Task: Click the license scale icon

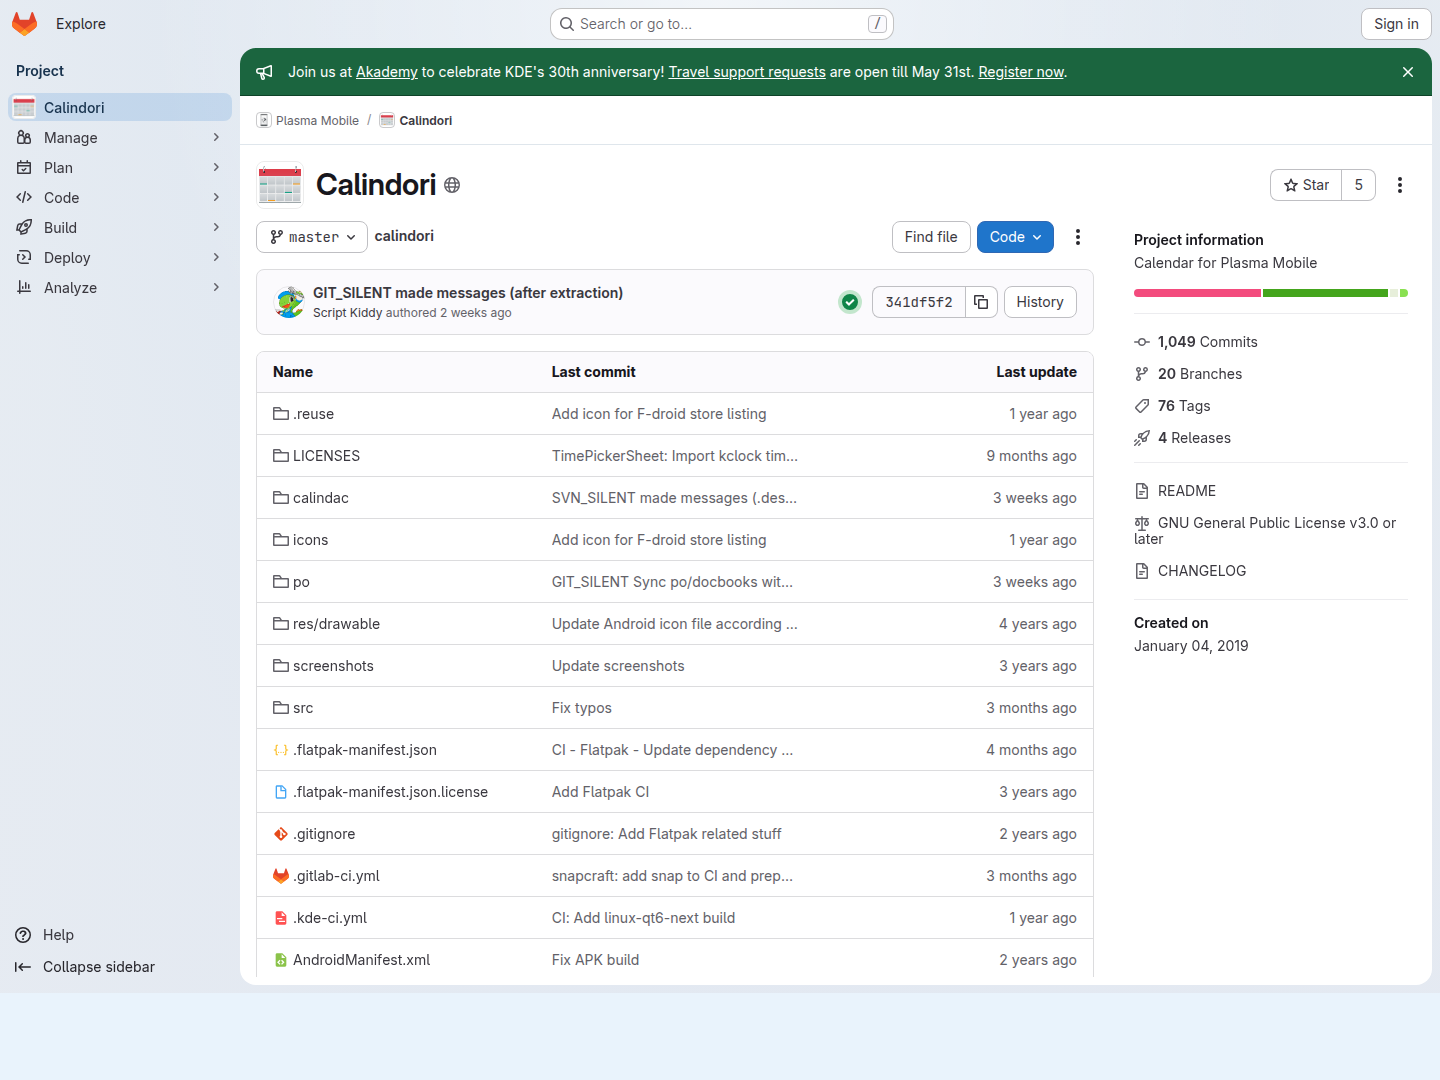Action: tap(1142, 523)
